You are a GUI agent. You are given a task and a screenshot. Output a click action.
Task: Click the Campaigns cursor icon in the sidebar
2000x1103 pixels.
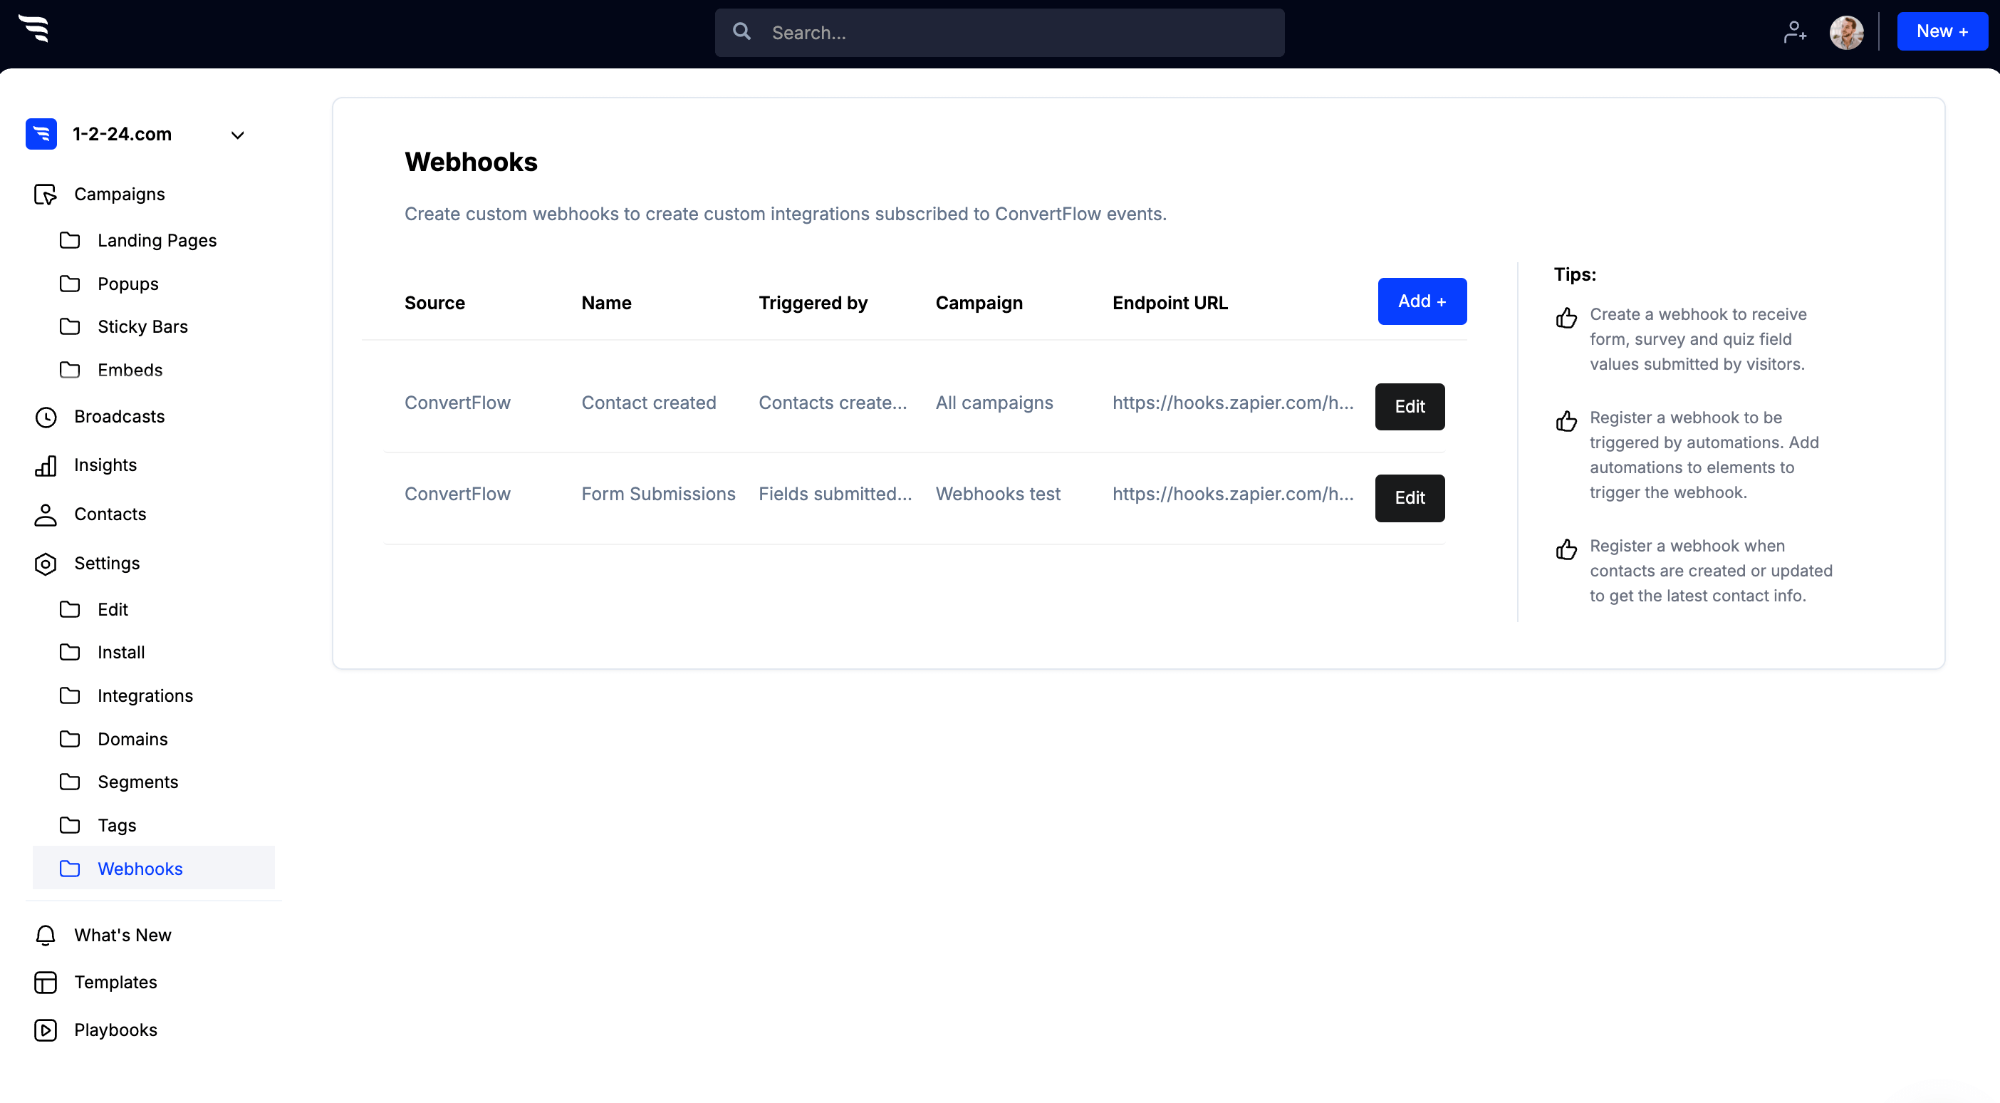[45, 194]
